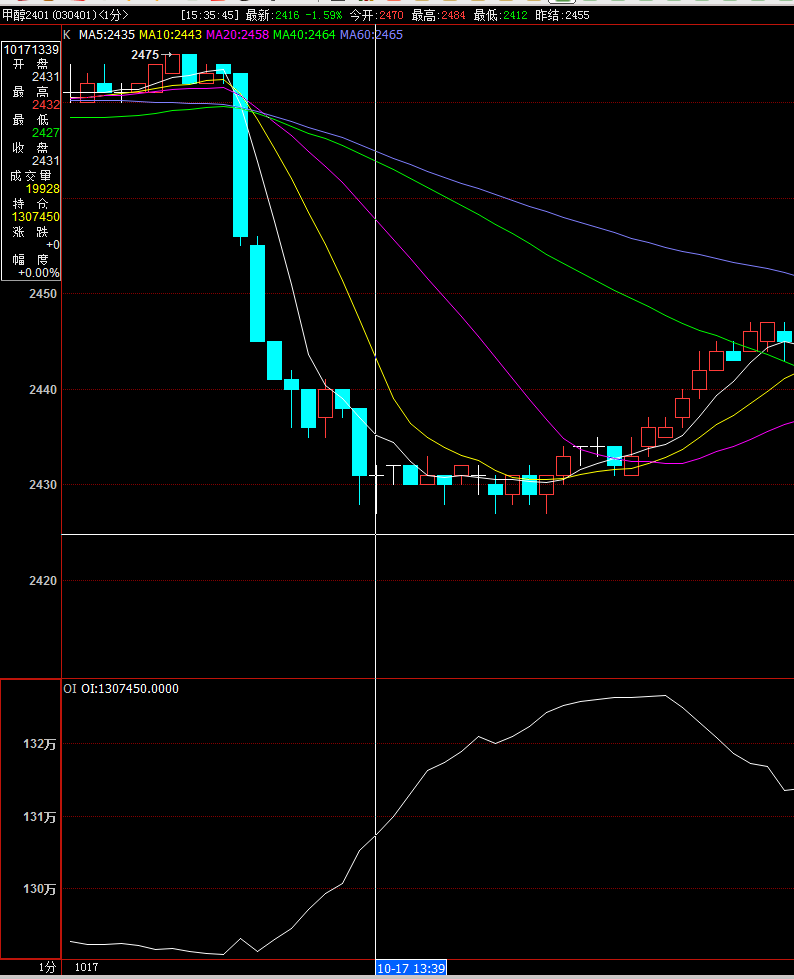The width and height of the screenshot is (794, 979).
Task: Click the 132万 open interest axis label
Action: click(x=39, y=744)
